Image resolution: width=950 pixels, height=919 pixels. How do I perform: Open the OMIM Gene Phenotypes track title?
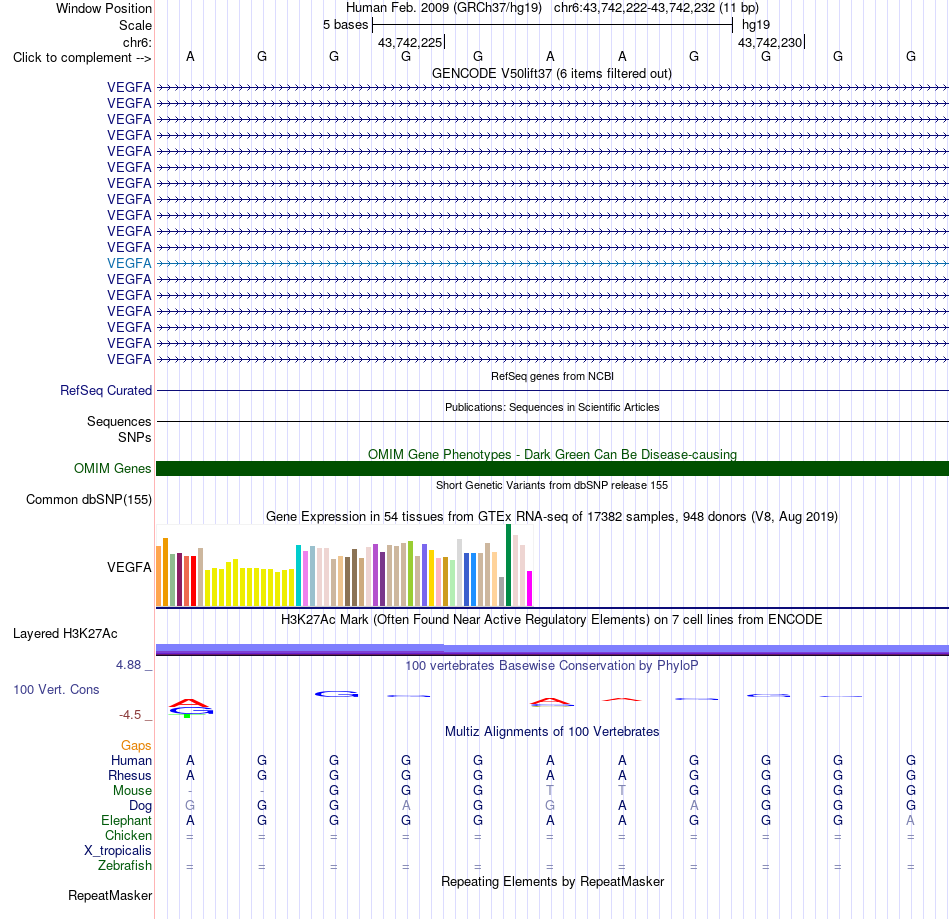[x=552, y=454]
